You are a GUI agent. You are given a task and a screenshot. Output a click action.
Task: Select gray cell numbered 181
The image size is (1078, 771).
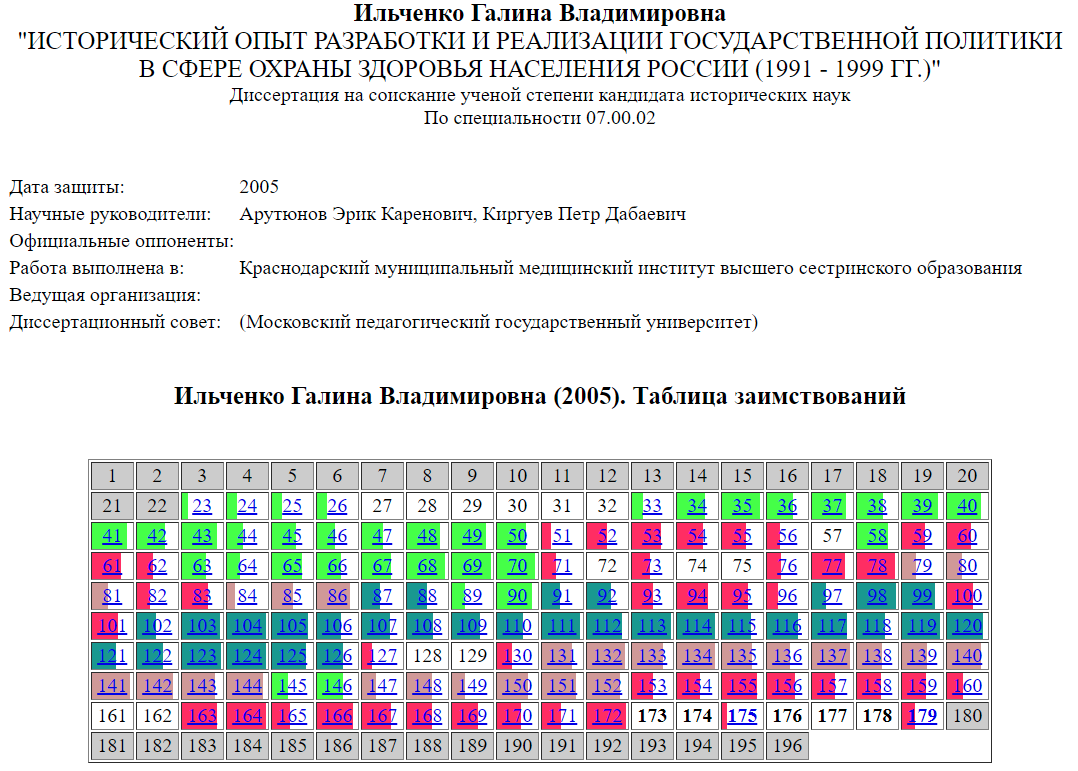(x=112, y=746)
